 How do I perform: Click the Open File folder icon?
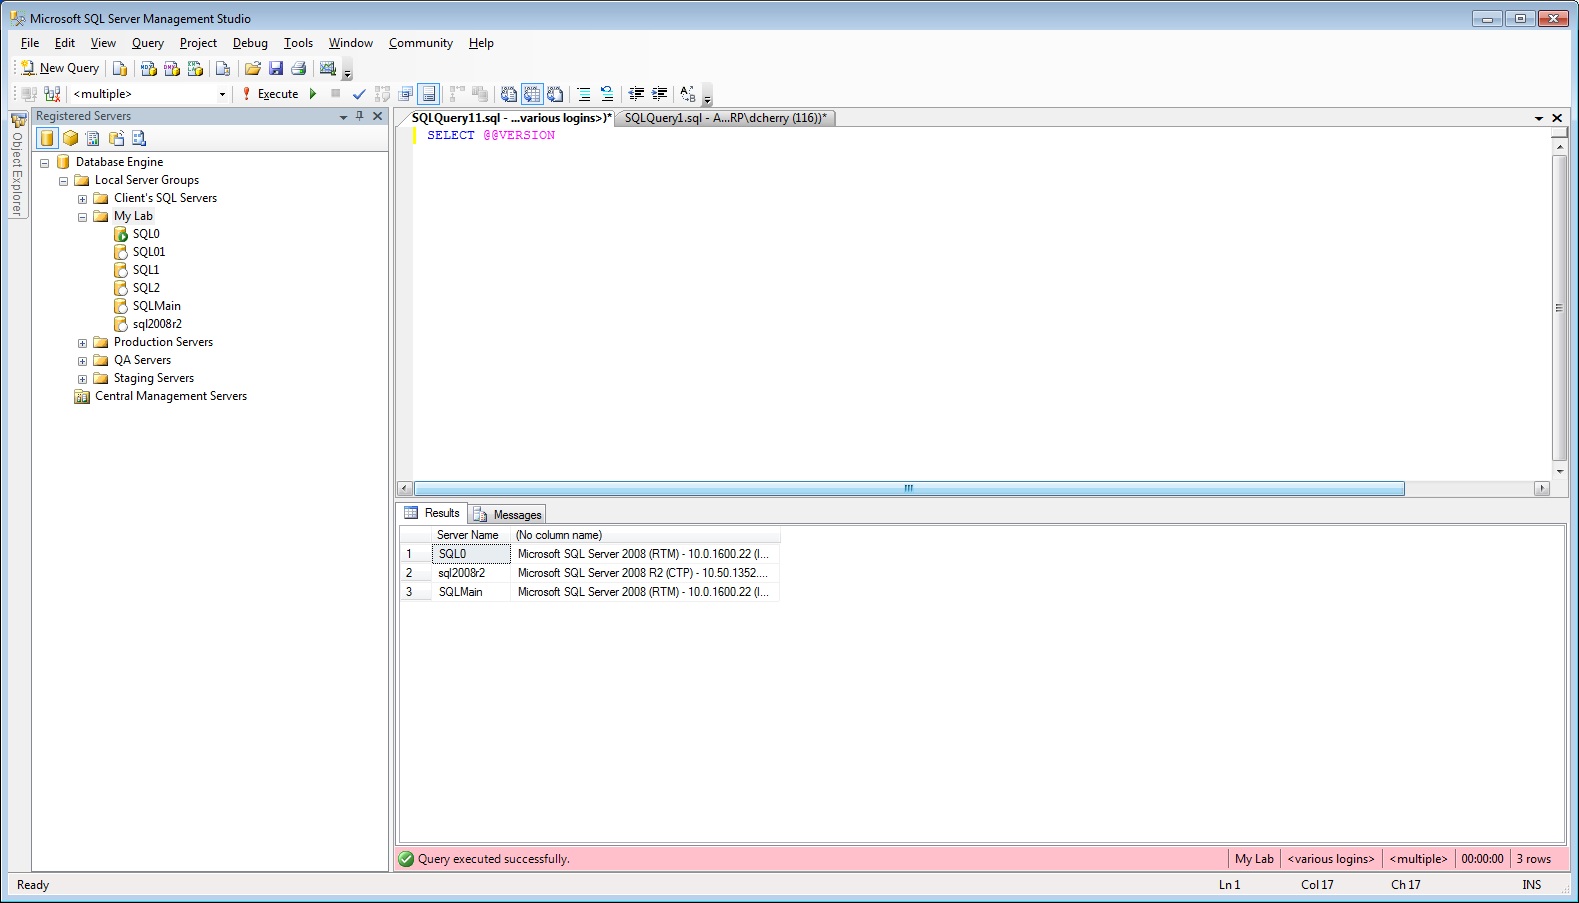(253, 68)
